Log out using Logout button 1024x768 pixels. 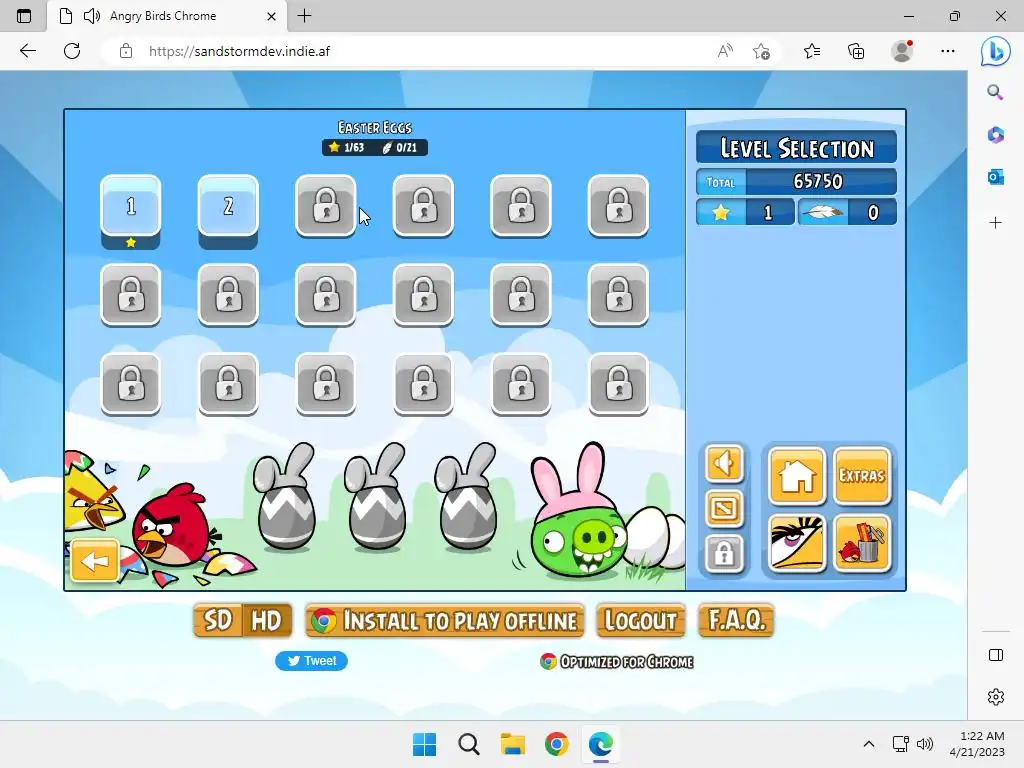coord(641,620)
